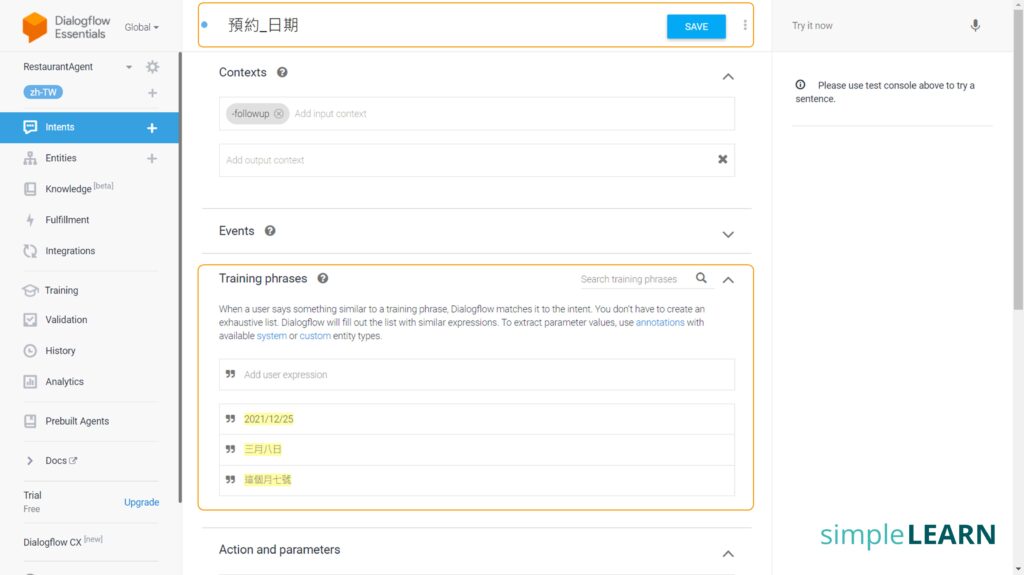The width and height of the screenshot is (1024, 575).
Task: Clear the output context with X icon
Action: tap(723, 159)
